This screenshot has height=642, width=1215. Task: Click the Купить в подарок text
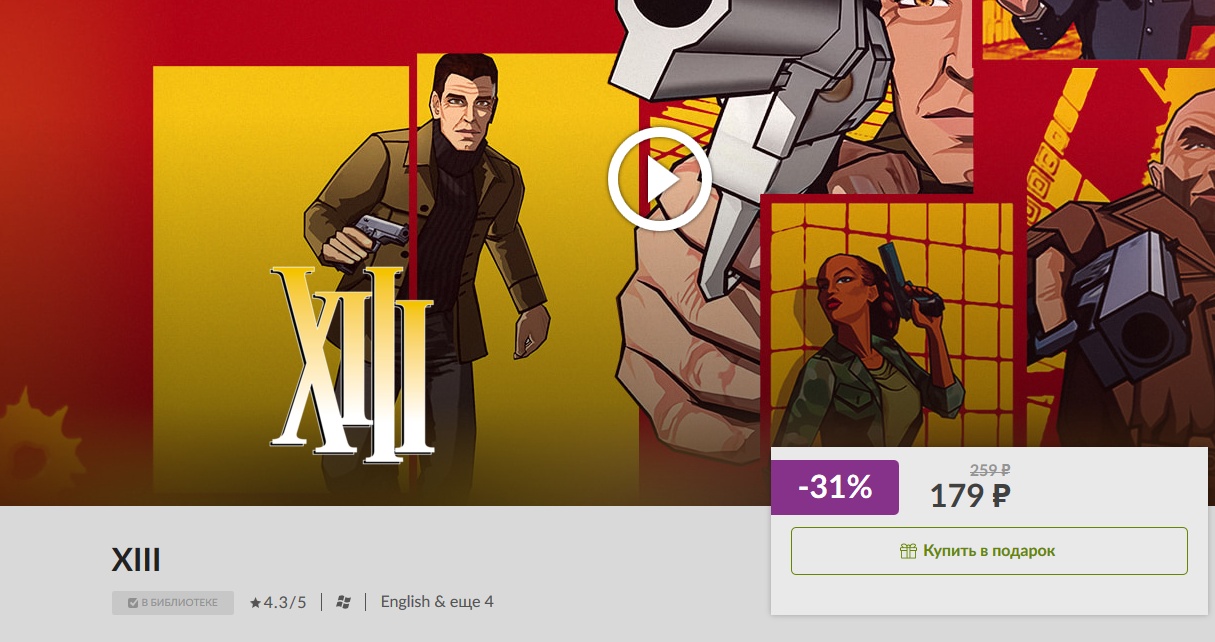pos(989,551)
